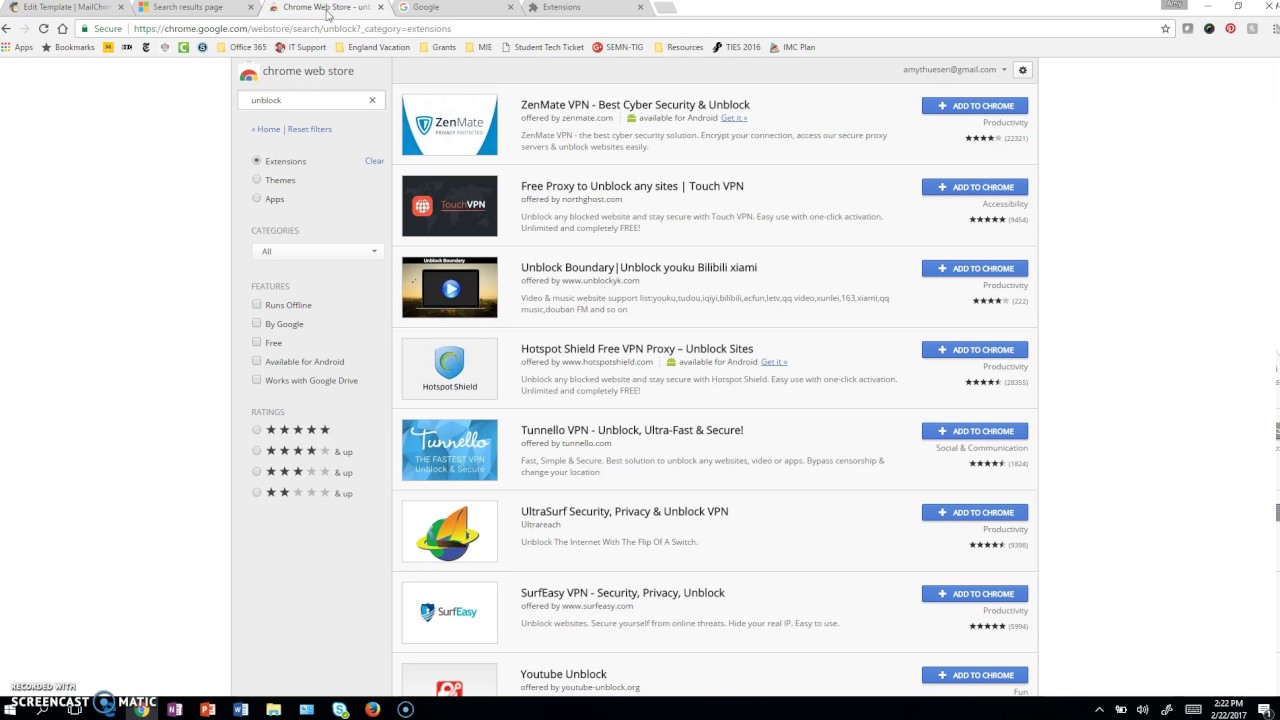Open OneNote from the taskbar
This screenshot has height=720, width=1280.
[x=175, y=709]
